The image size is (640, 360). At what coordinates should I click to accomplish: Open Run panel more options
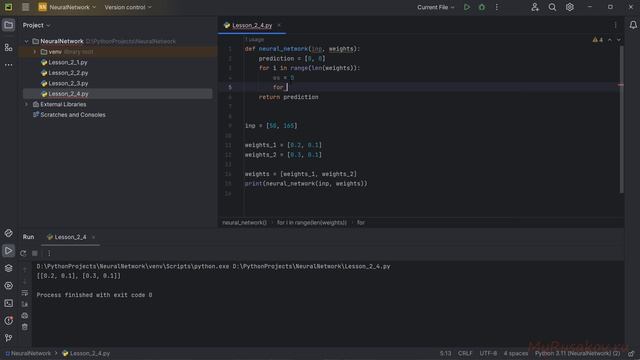49,253
